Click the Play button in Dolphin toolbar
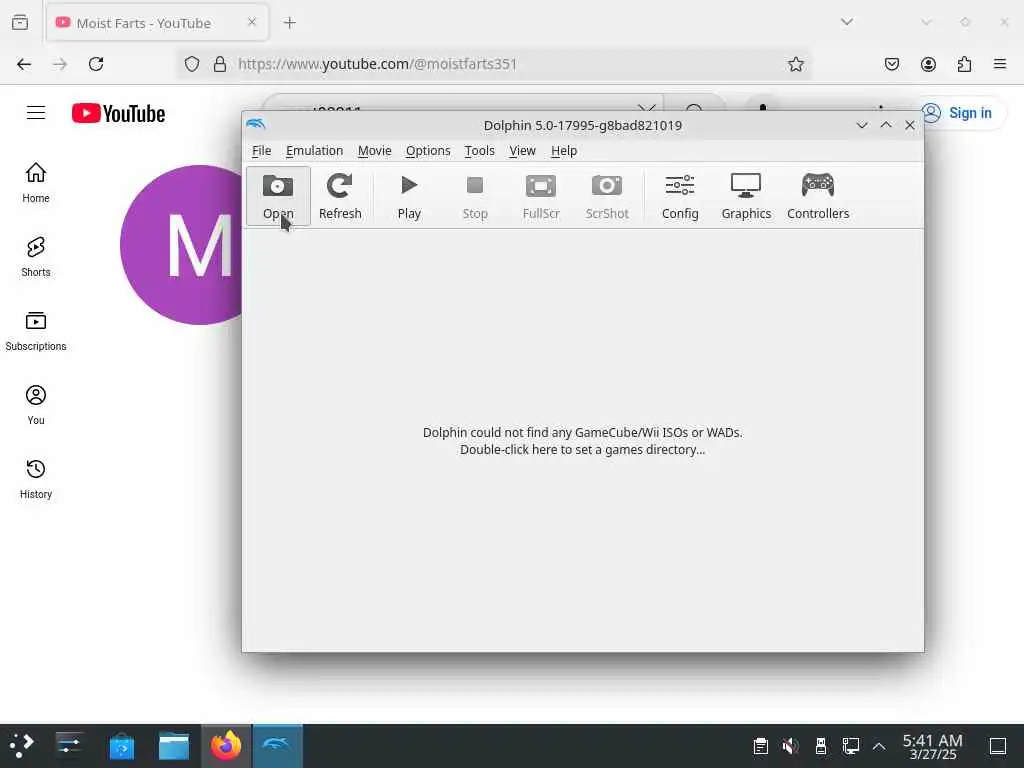 (x=409, y=195)
